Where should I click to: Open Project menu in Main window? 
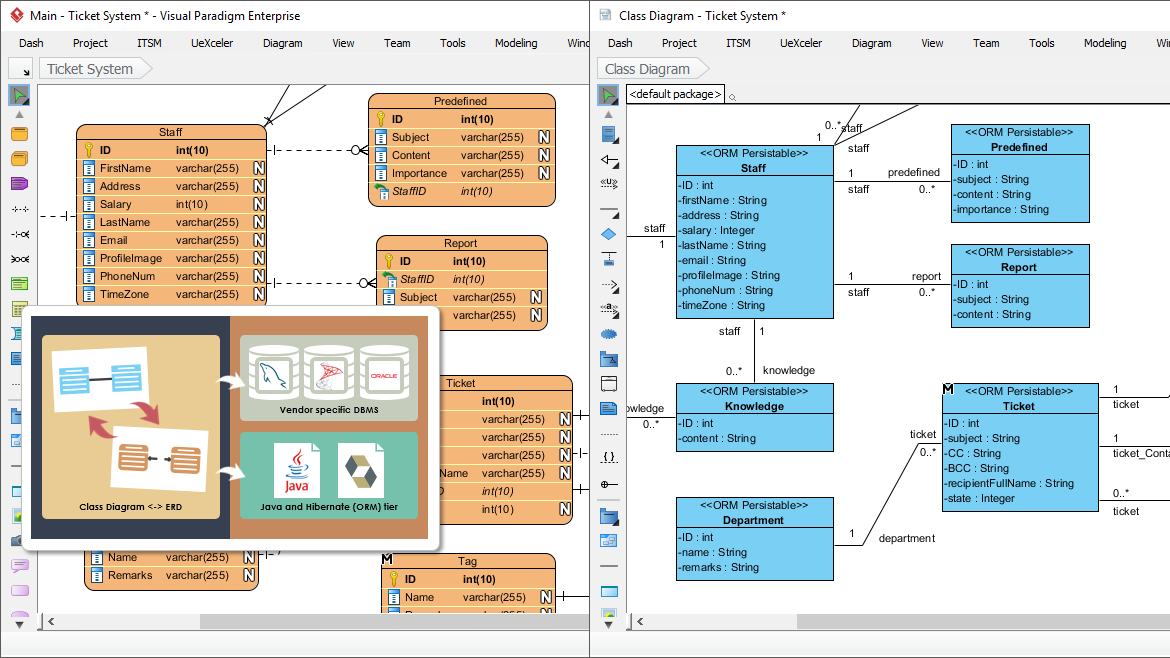click(x=90, y=43)
